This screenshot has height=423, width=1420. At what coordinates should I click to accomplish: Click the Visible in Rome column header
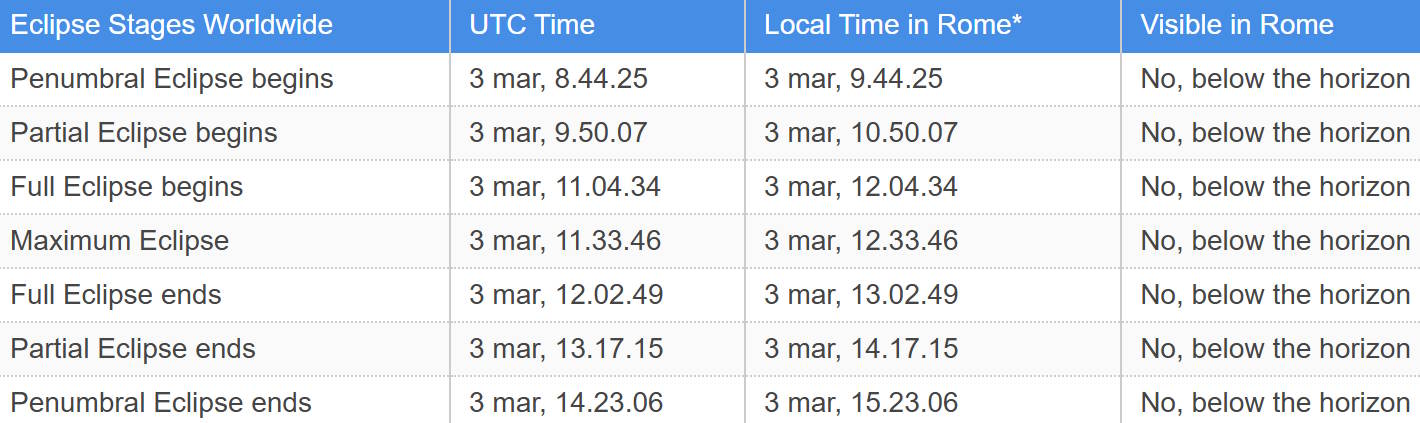point(1237,25)
